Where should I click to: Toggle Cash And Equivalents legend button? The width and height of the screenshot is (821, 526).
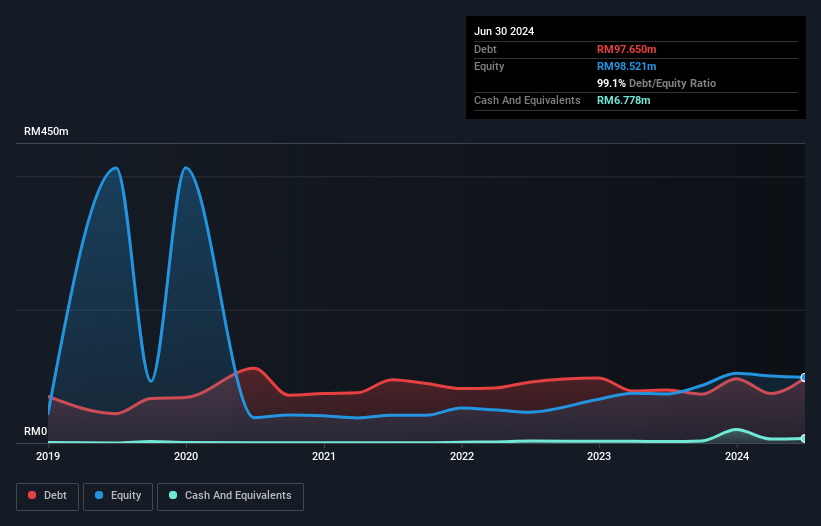[x=230, y=496]
